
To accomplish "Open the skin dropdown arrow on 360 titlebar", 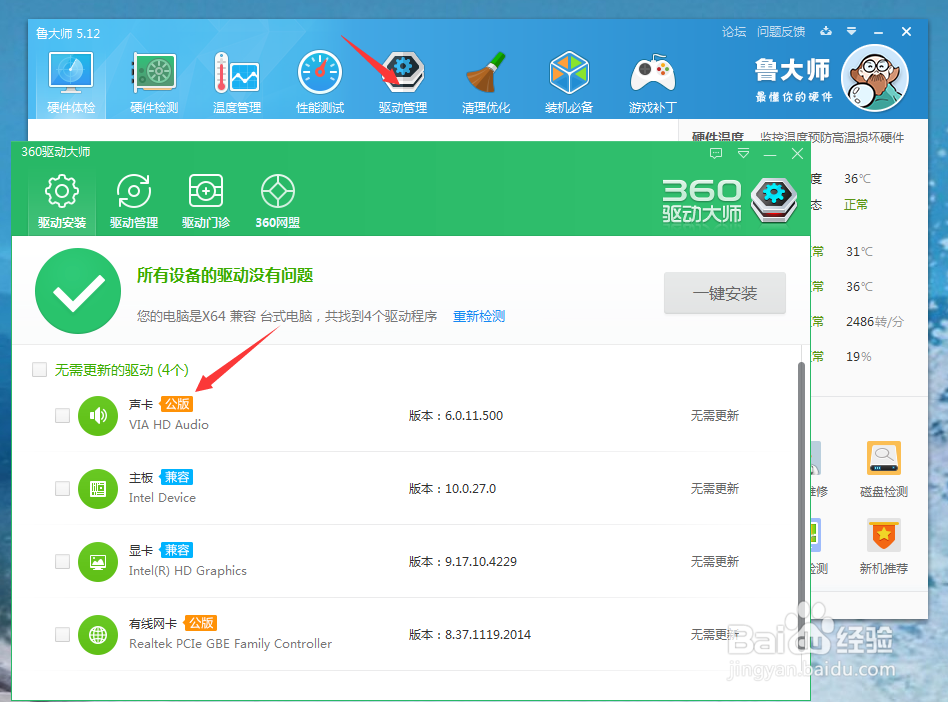I will [742, 154].
